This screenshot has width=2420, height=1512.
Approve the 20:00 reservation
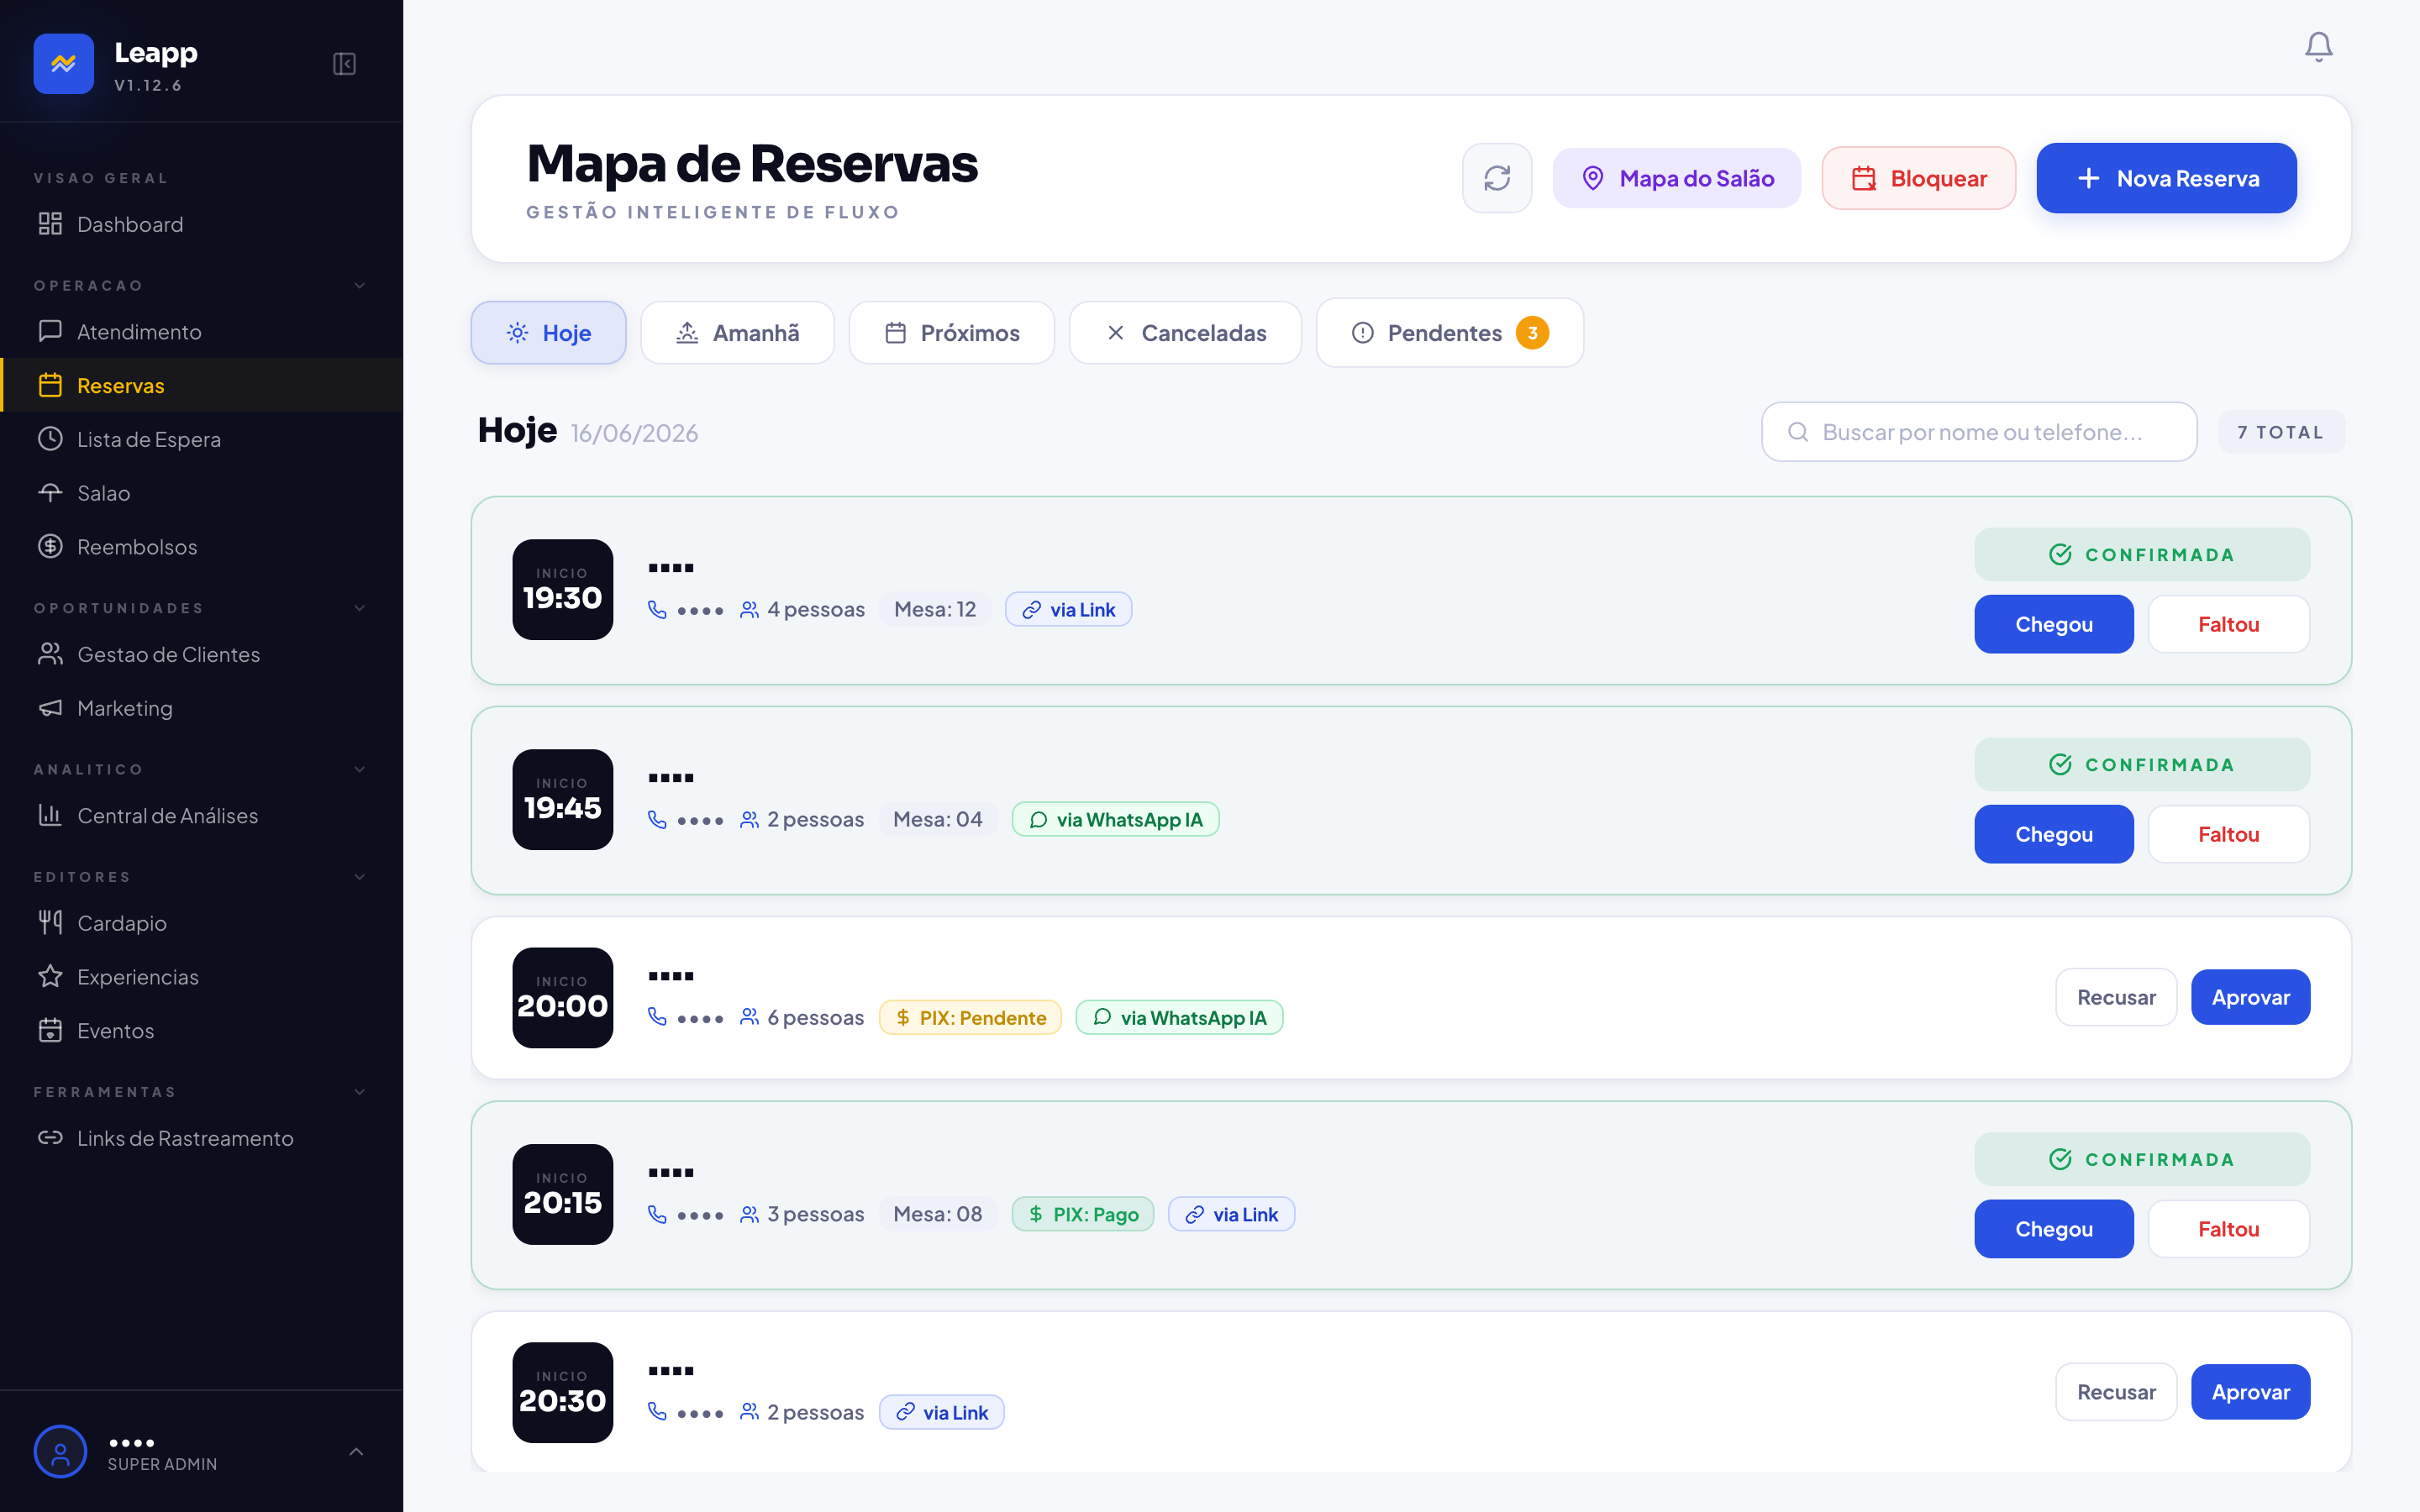point(2250,997)
